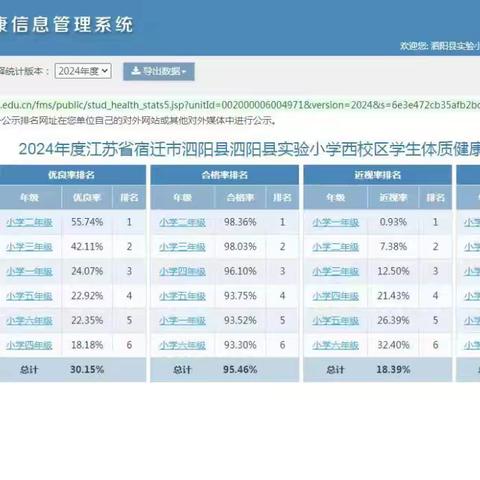Open 小学六年级 link in the 93.30% row
Screen dimensions: 480x480
coord(182,345)
